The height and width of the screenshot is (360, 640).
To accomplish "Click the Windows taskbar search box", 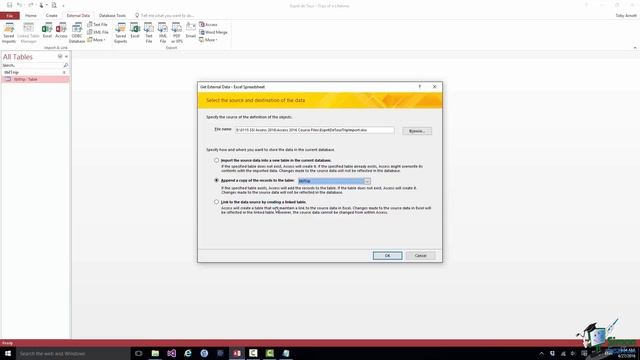I will click(73, 353).
